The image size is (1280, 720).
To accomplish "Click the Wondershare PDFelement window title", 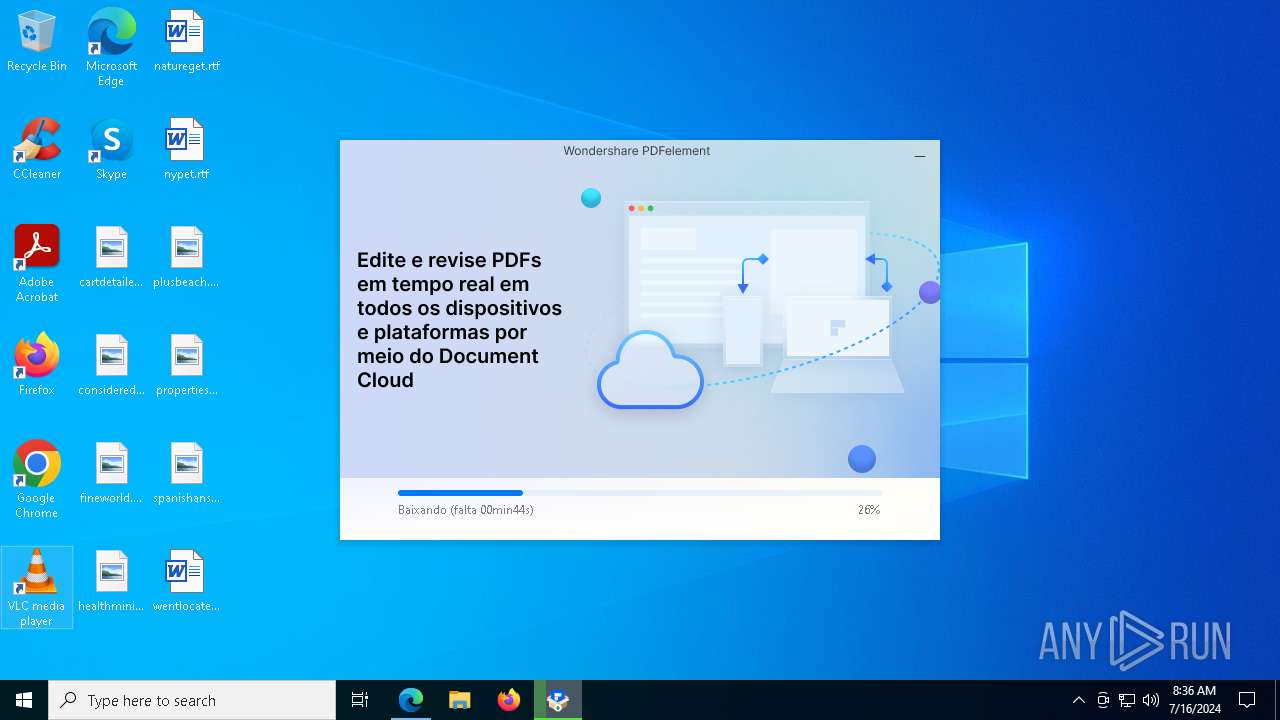I will tap(637, 151).
